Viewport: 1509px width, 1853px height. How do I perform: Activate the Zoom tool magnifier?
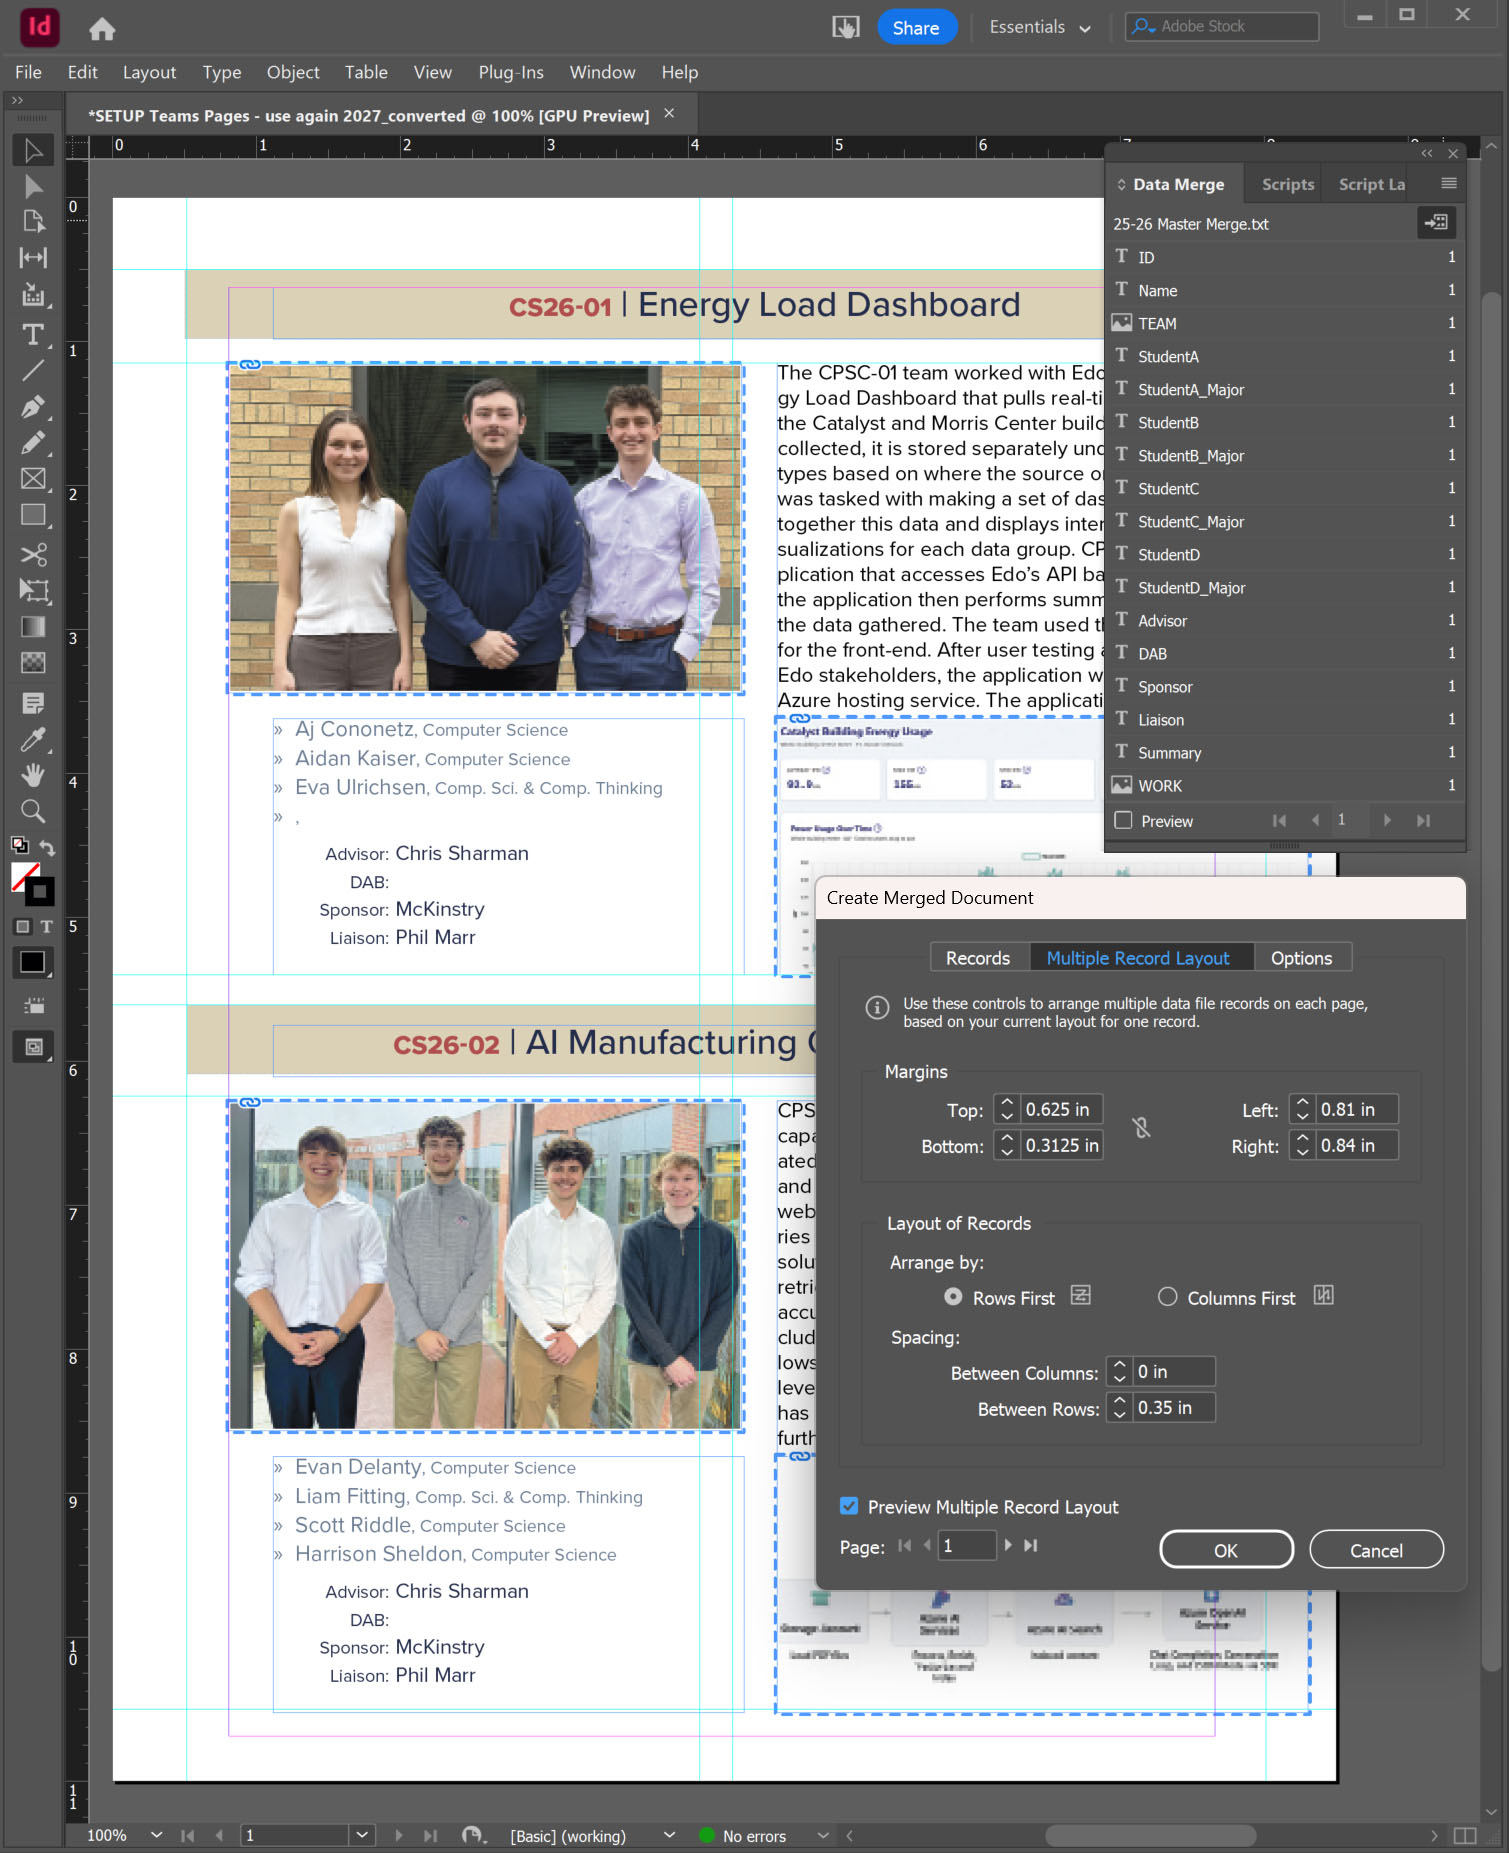pos(33,811)
